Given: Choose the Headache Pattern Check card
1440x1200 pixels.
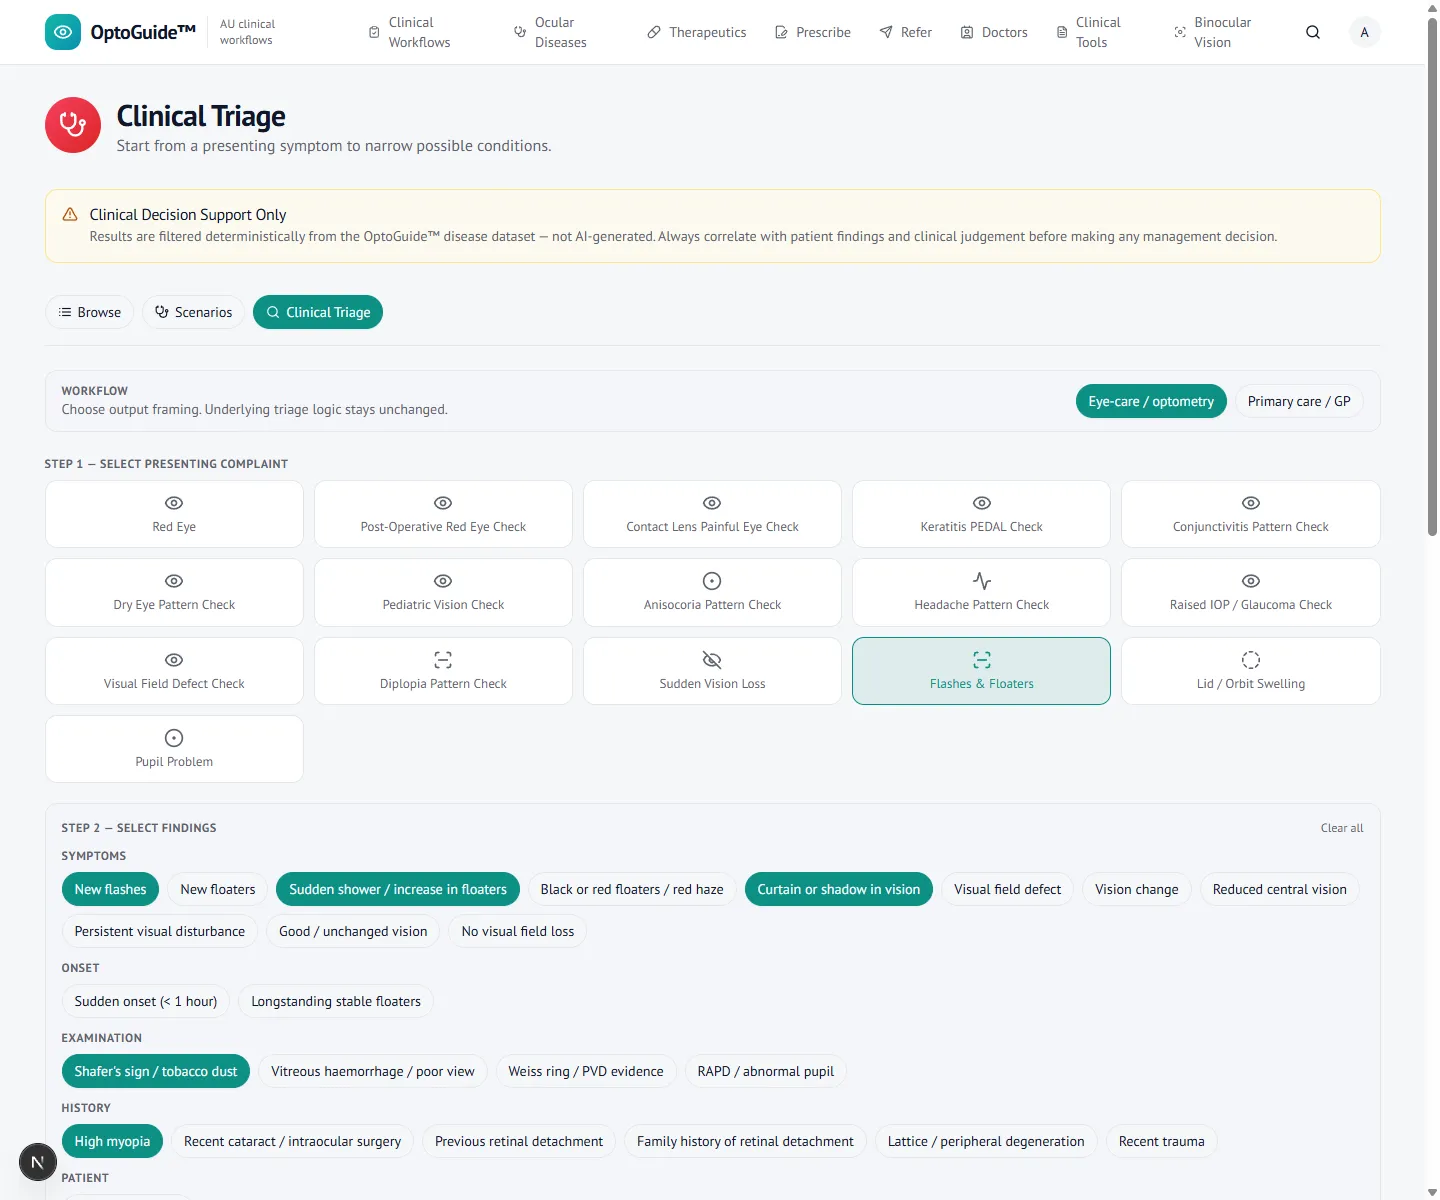Looking at the screenshot, I should coord(981,592).
